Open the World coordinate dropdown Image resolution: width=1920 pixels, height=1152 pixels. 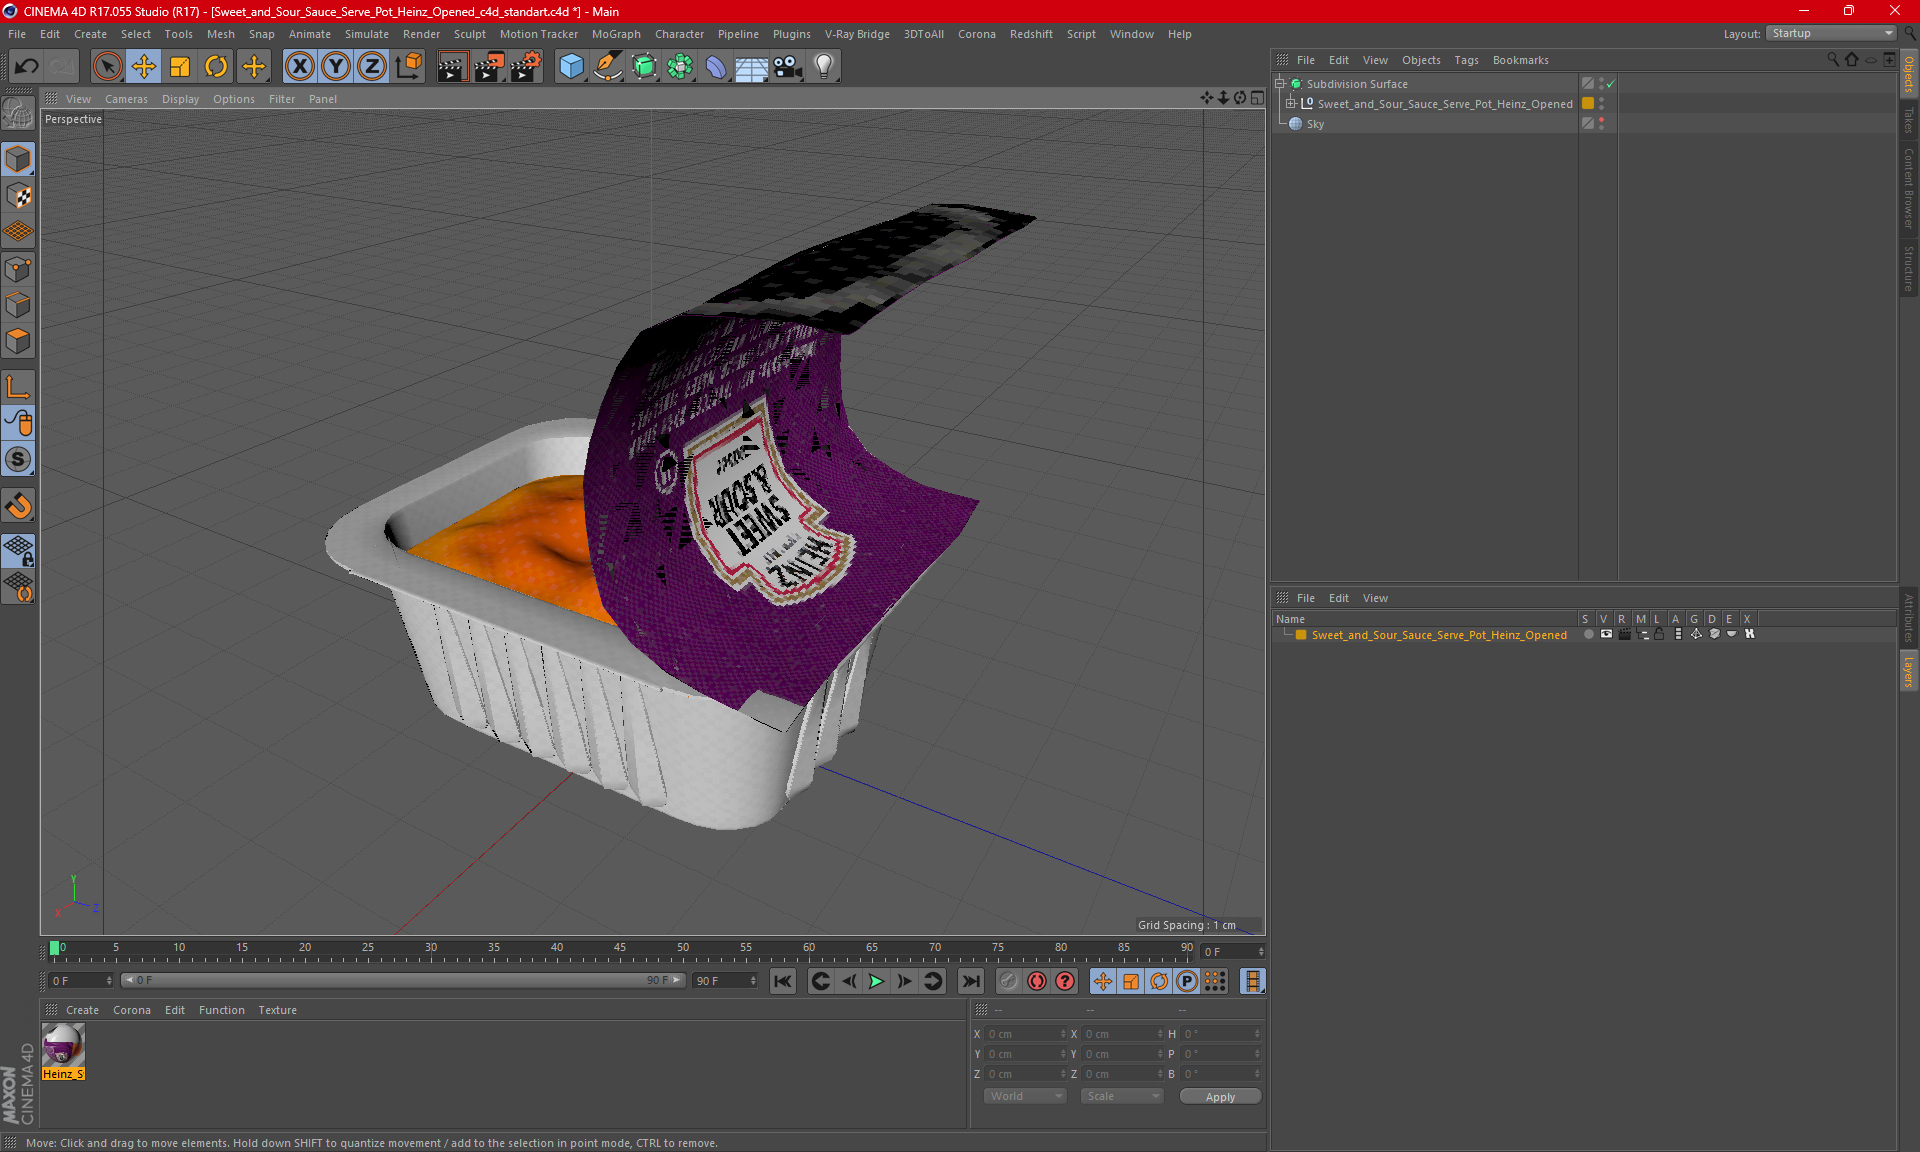1026,1096
